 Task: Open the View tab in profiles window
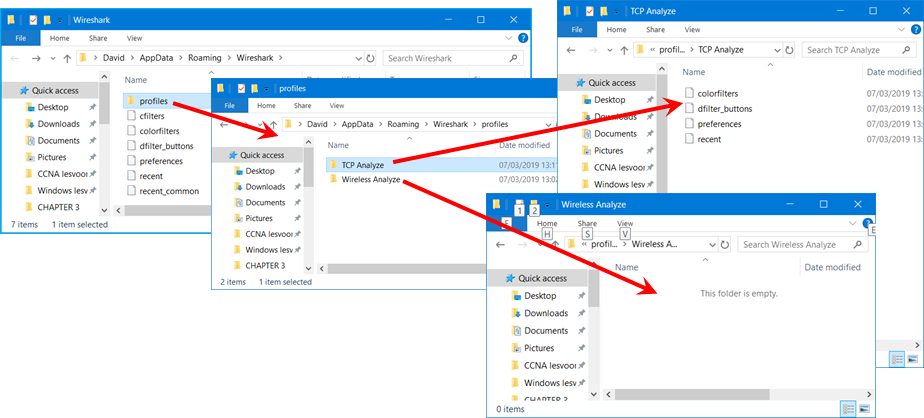[x=336, y=106]
